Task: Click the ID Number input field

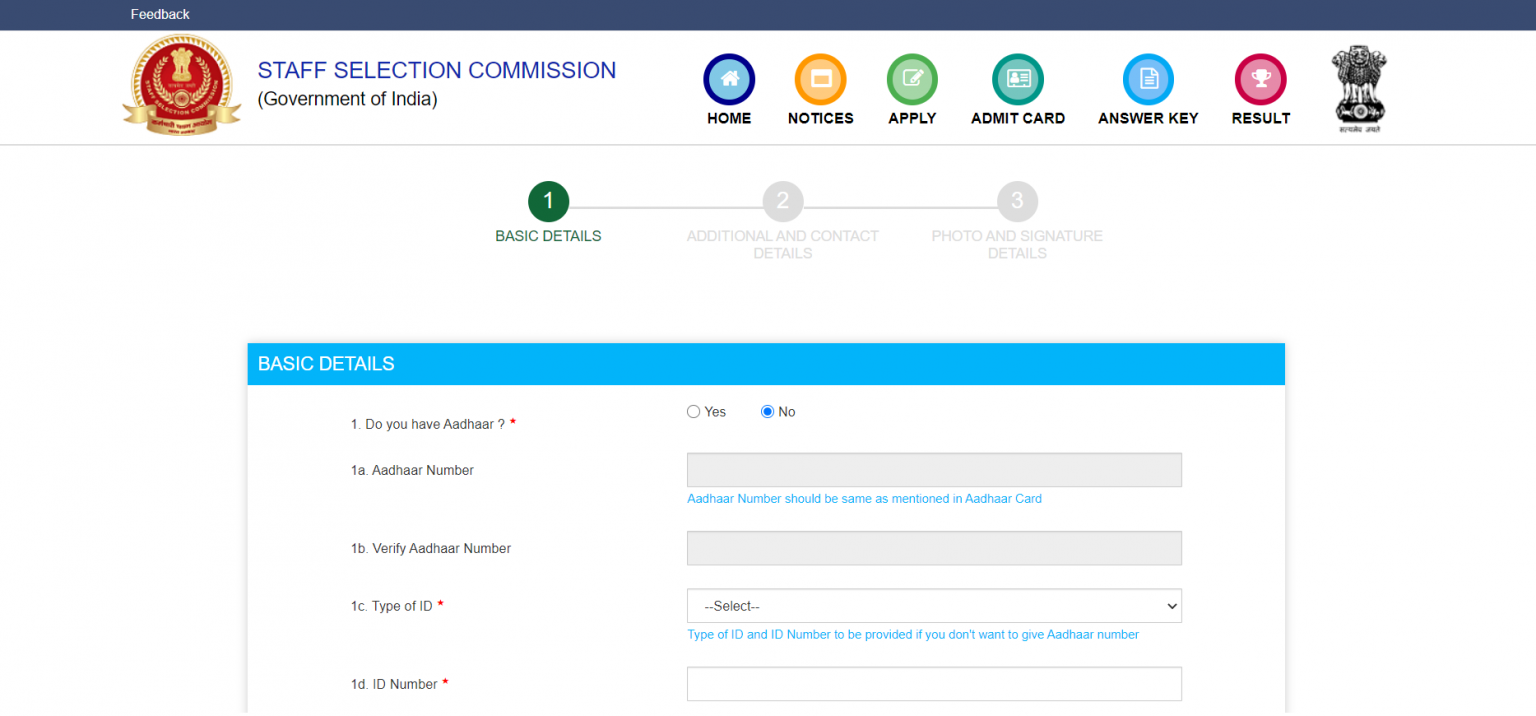Action: (x=934, y=684)
